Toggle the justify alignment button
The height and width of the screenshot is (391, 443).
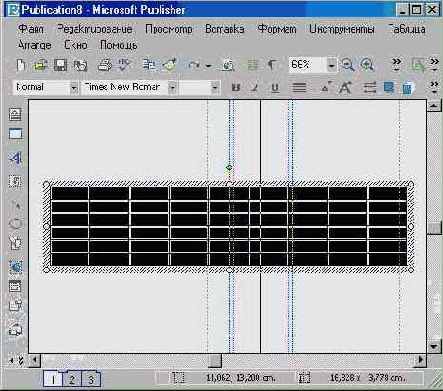(x=299, y=88)
